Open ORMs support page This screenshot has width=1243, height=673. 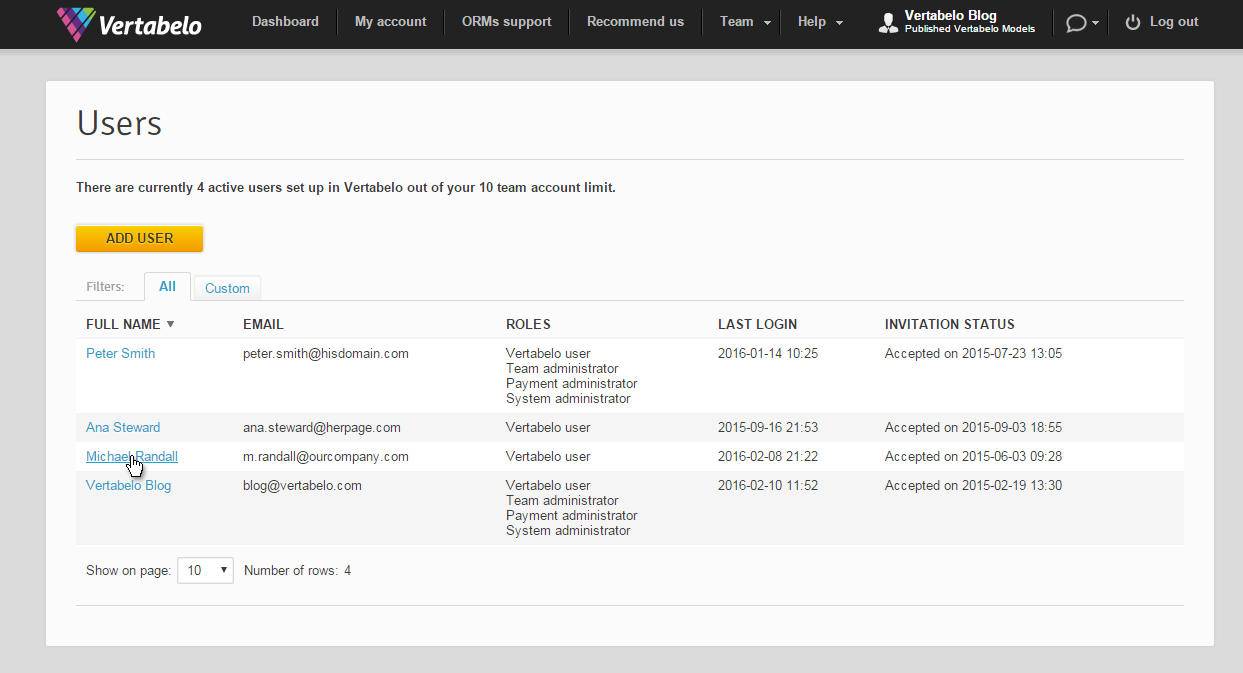coord(507,22)
